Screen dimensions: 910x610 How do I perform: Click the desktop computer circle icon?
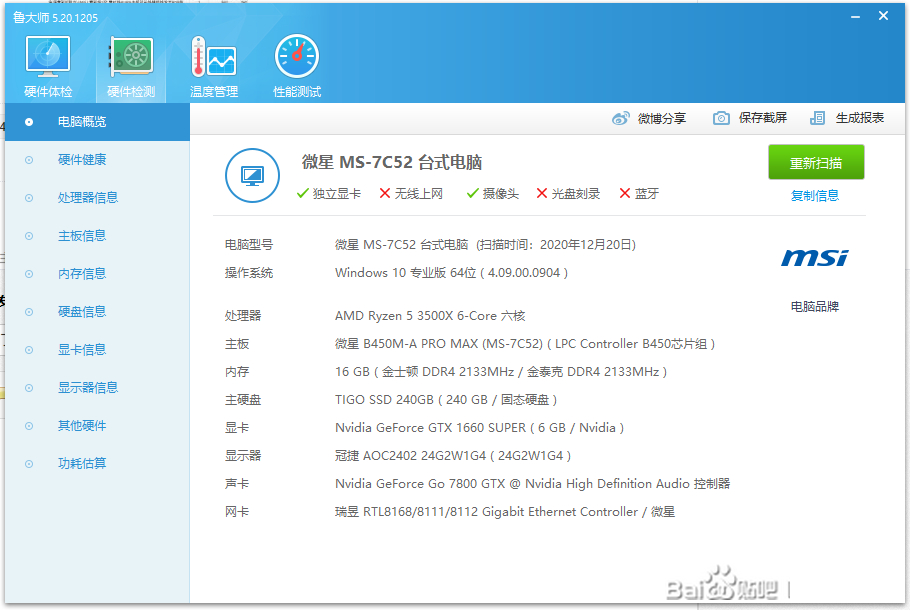point(252,175)
